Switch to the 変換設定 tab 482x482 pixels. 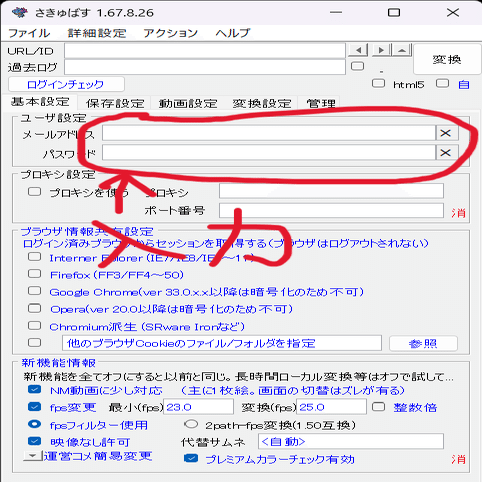pos(262,103)
